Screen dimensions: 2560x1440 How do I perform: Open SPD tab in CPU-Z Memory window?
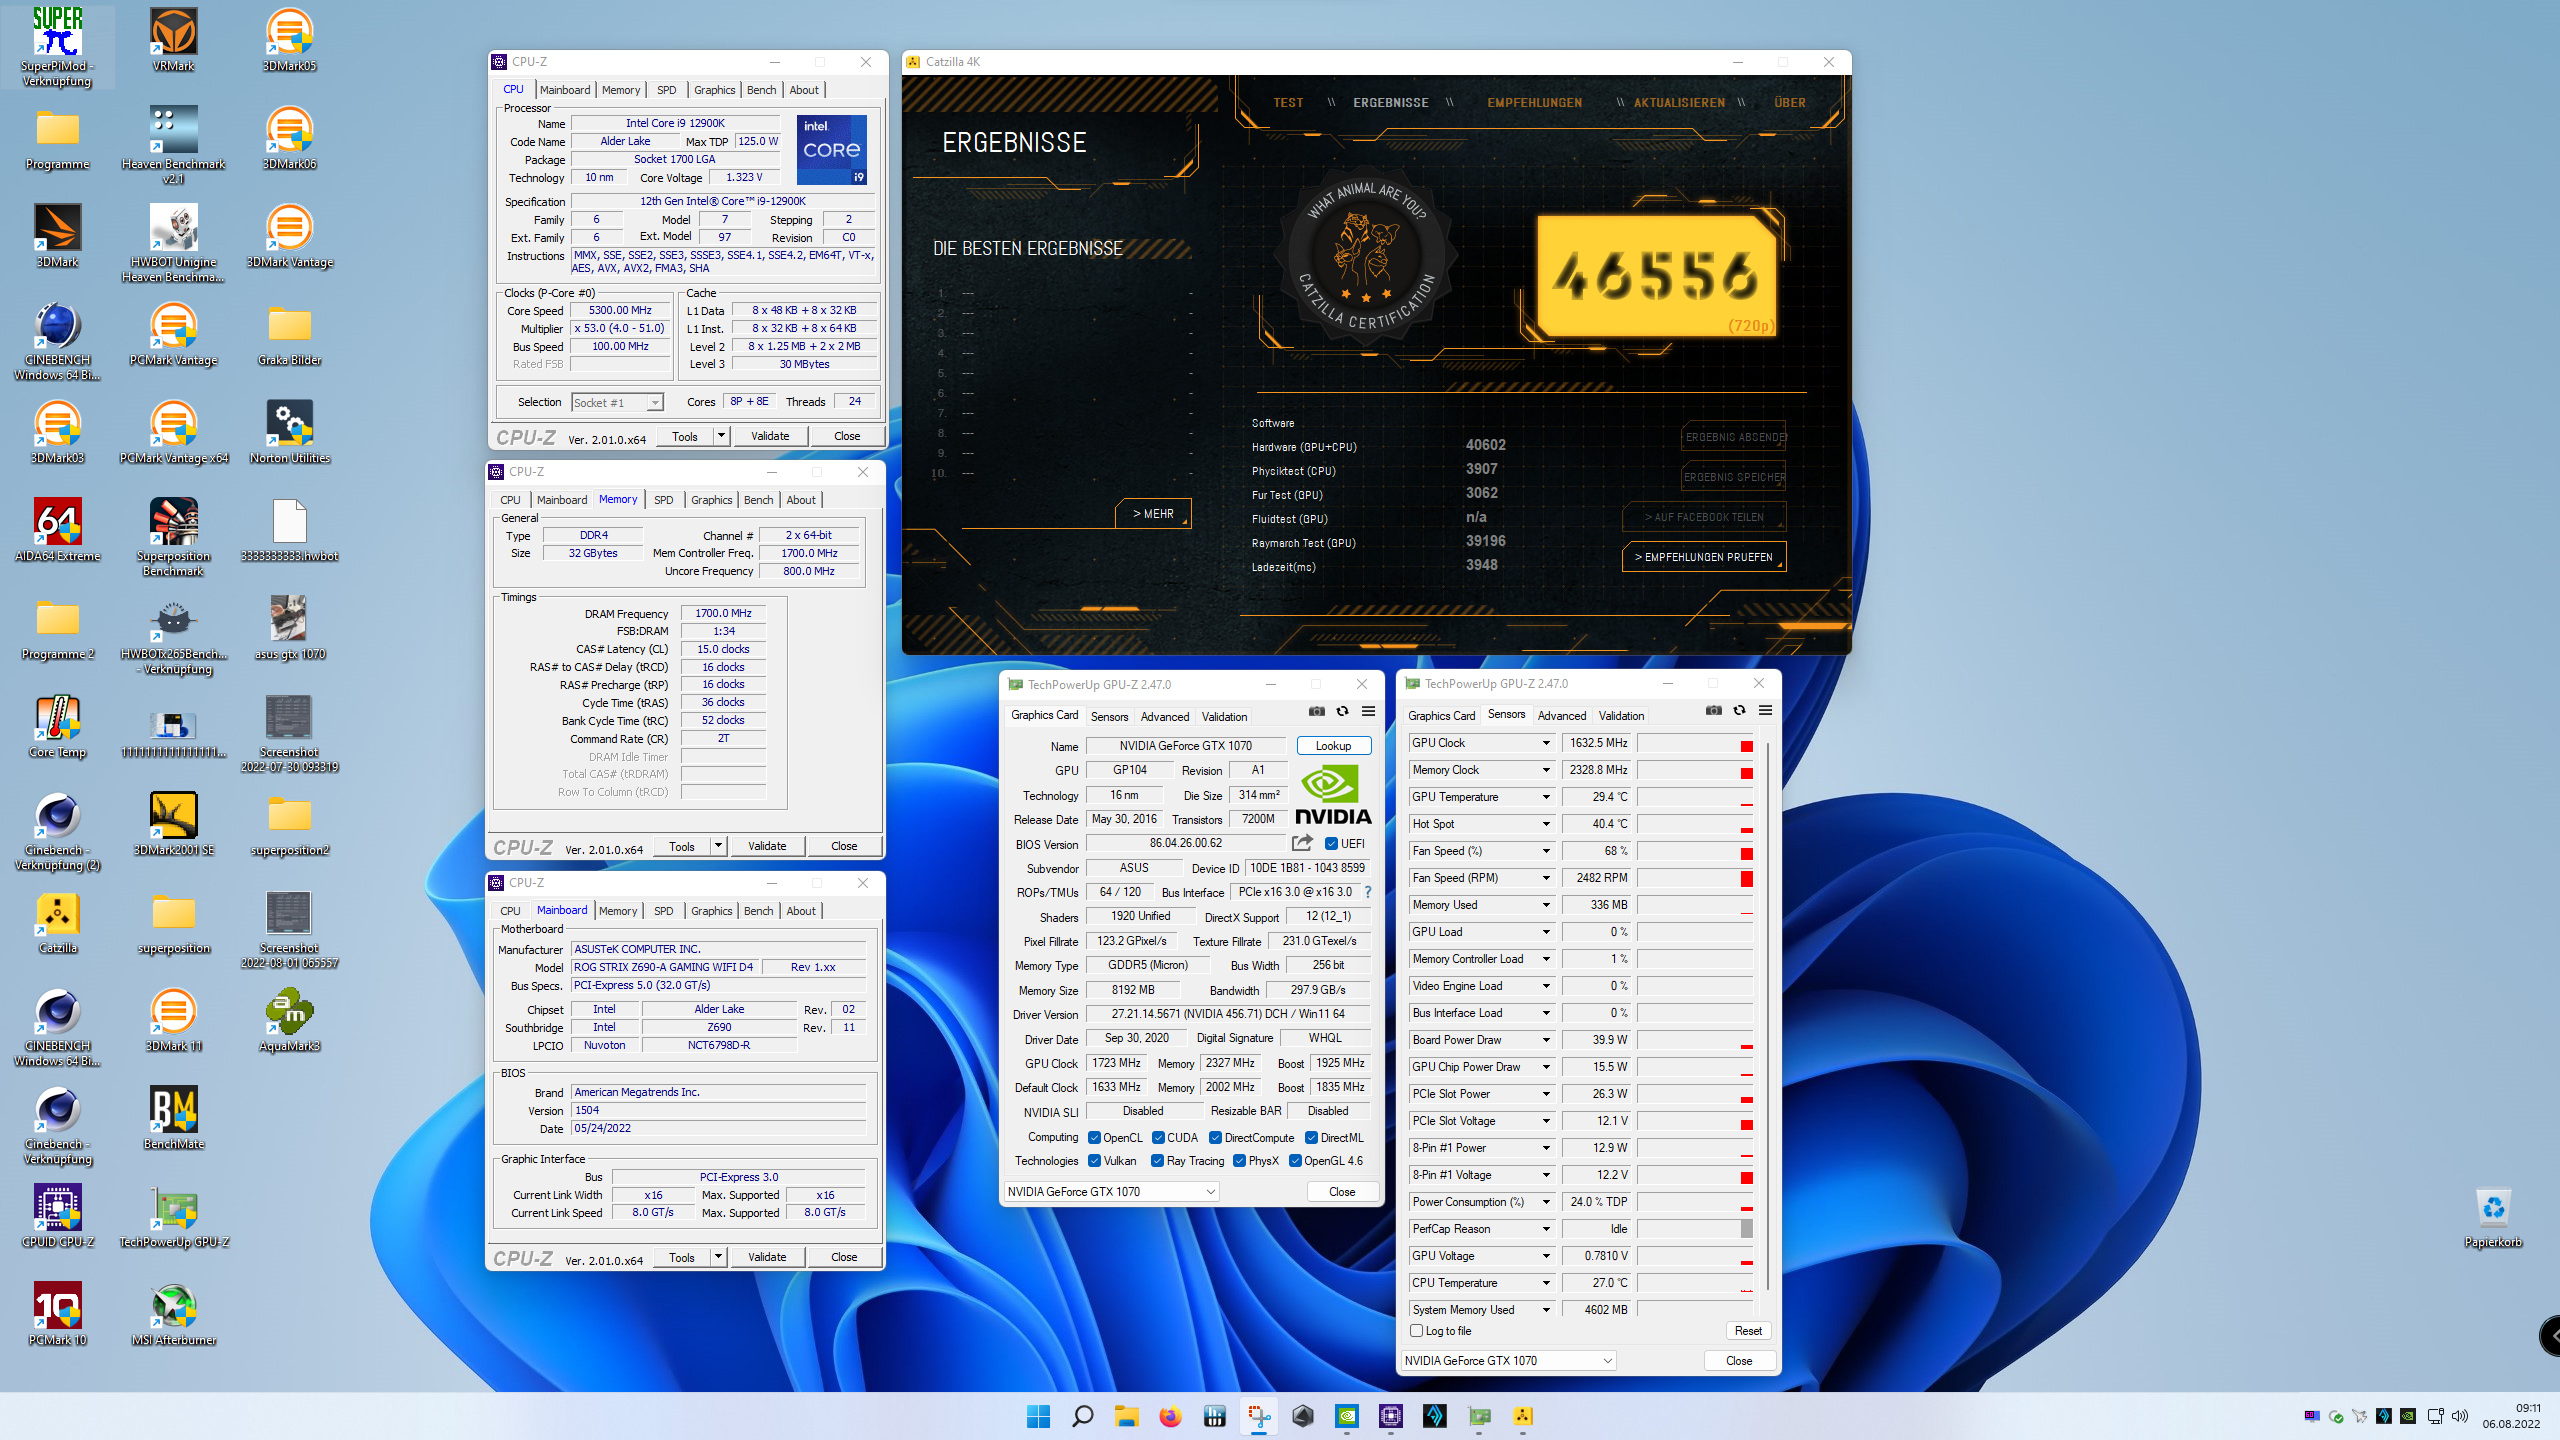(663, 500)
